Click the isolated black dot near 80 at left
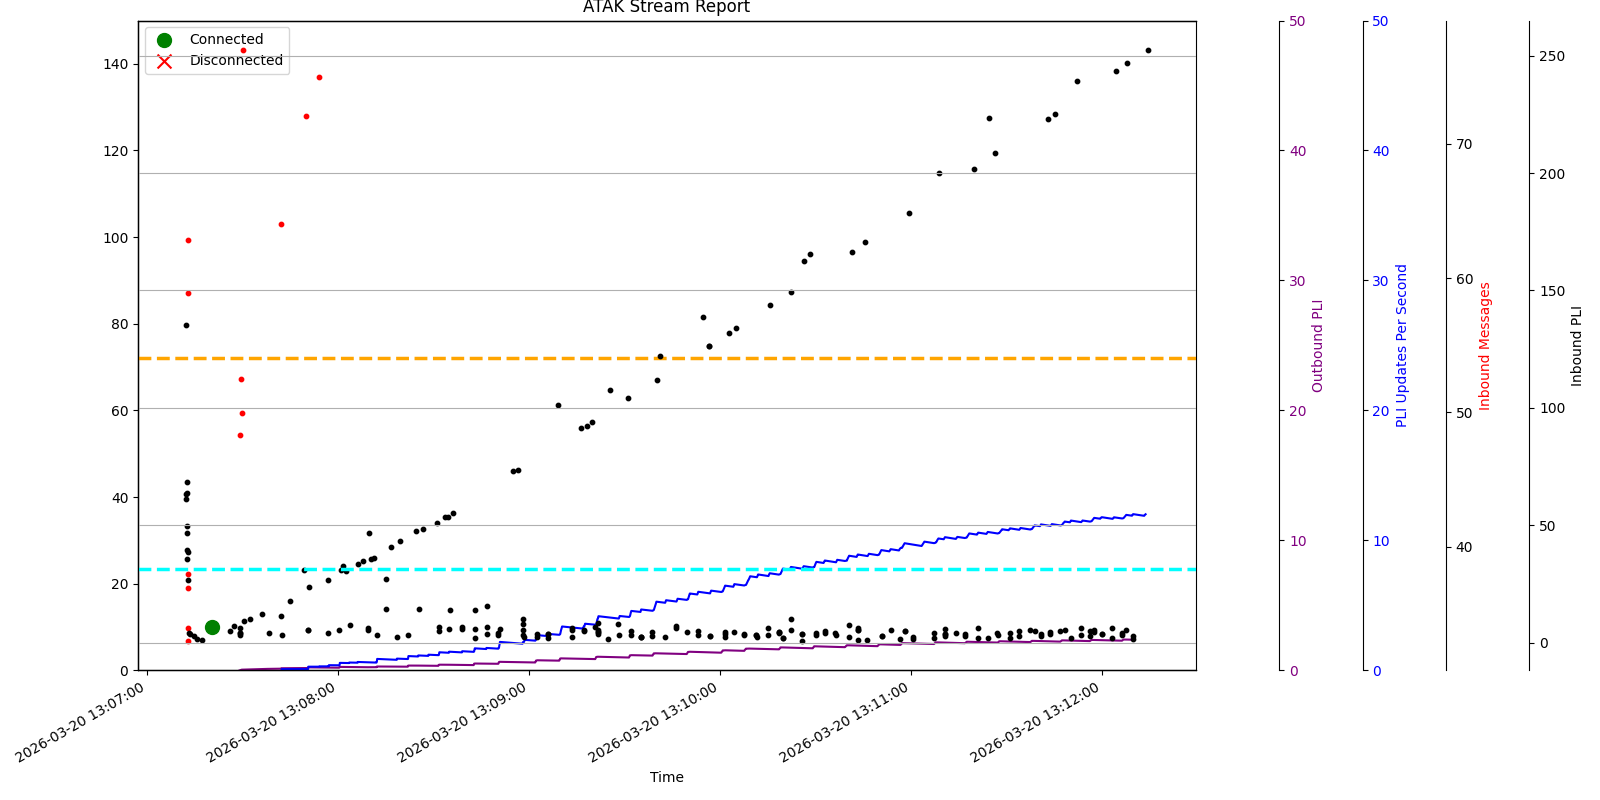The image size is (1600, 800). 186,325
